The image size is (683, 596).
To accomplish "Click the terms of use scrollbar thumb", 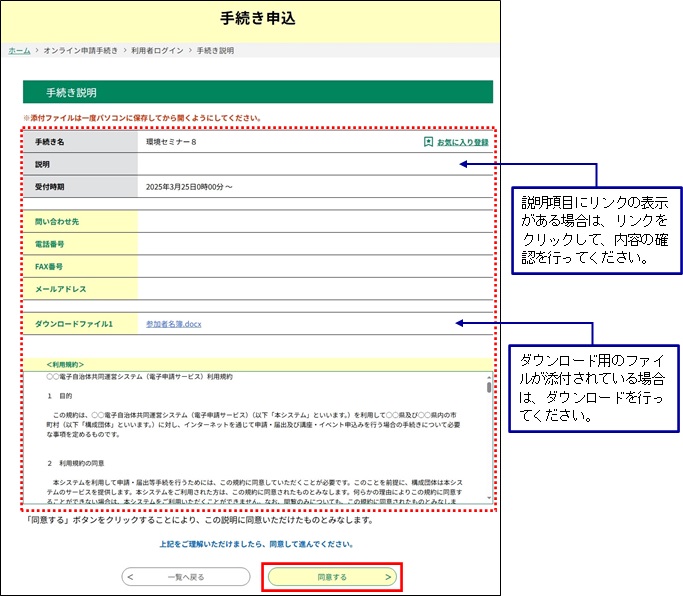I will tap(489, 387).
